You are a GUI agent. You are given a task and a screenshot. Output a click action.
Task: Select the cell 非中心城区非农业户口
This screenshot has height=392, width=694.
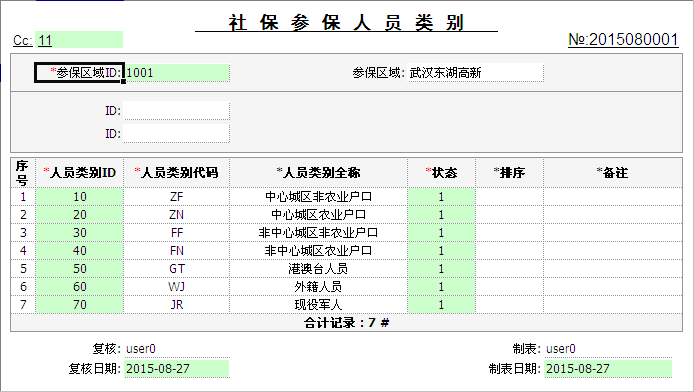318,233
